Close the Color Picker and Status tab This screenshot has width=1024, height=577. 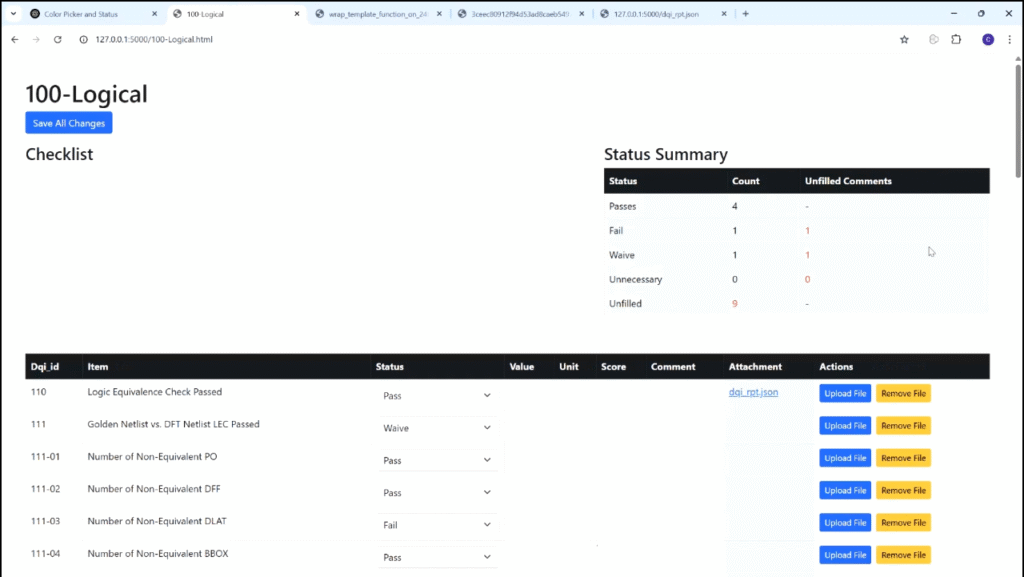155,14
